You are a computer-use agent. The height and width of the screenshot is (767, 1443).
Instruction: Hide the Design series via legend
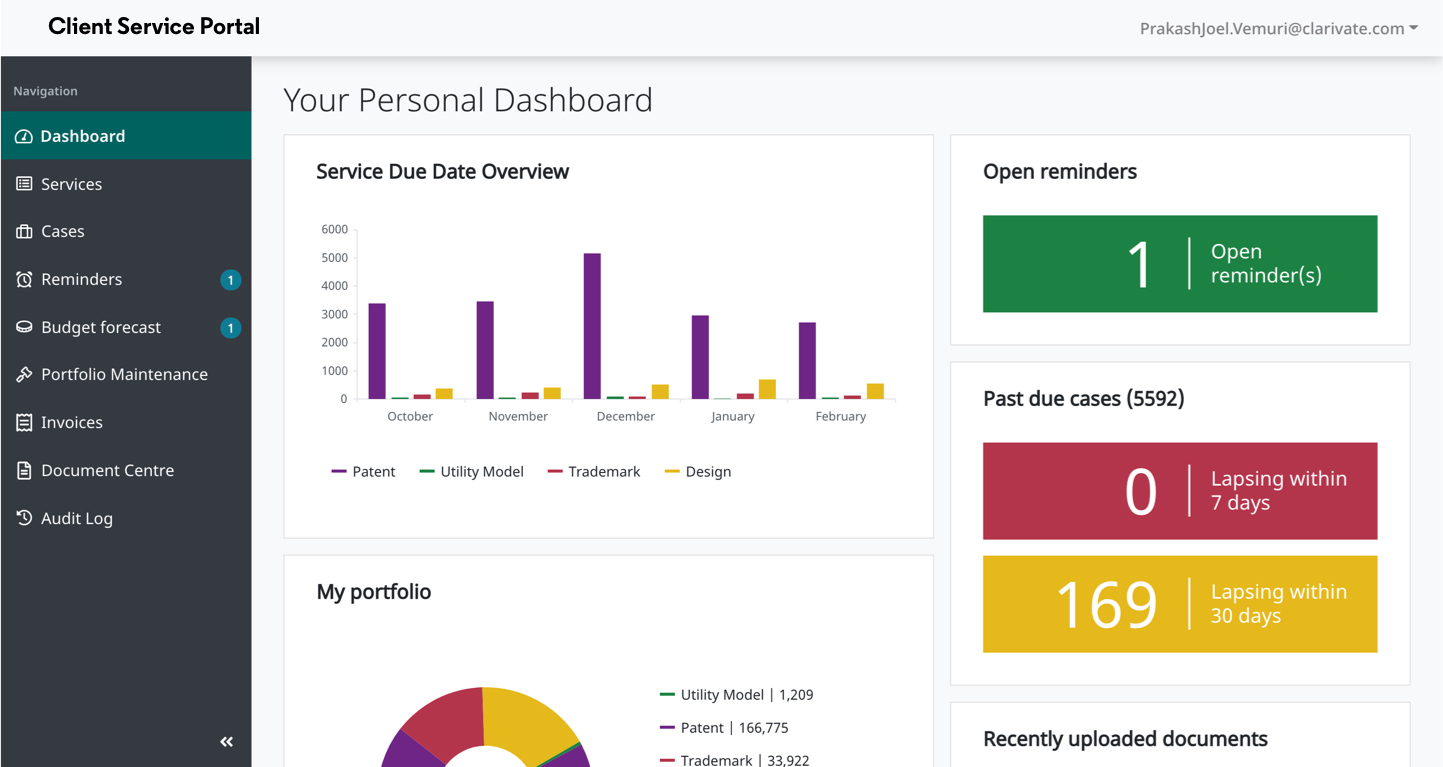tap(698, 472)
